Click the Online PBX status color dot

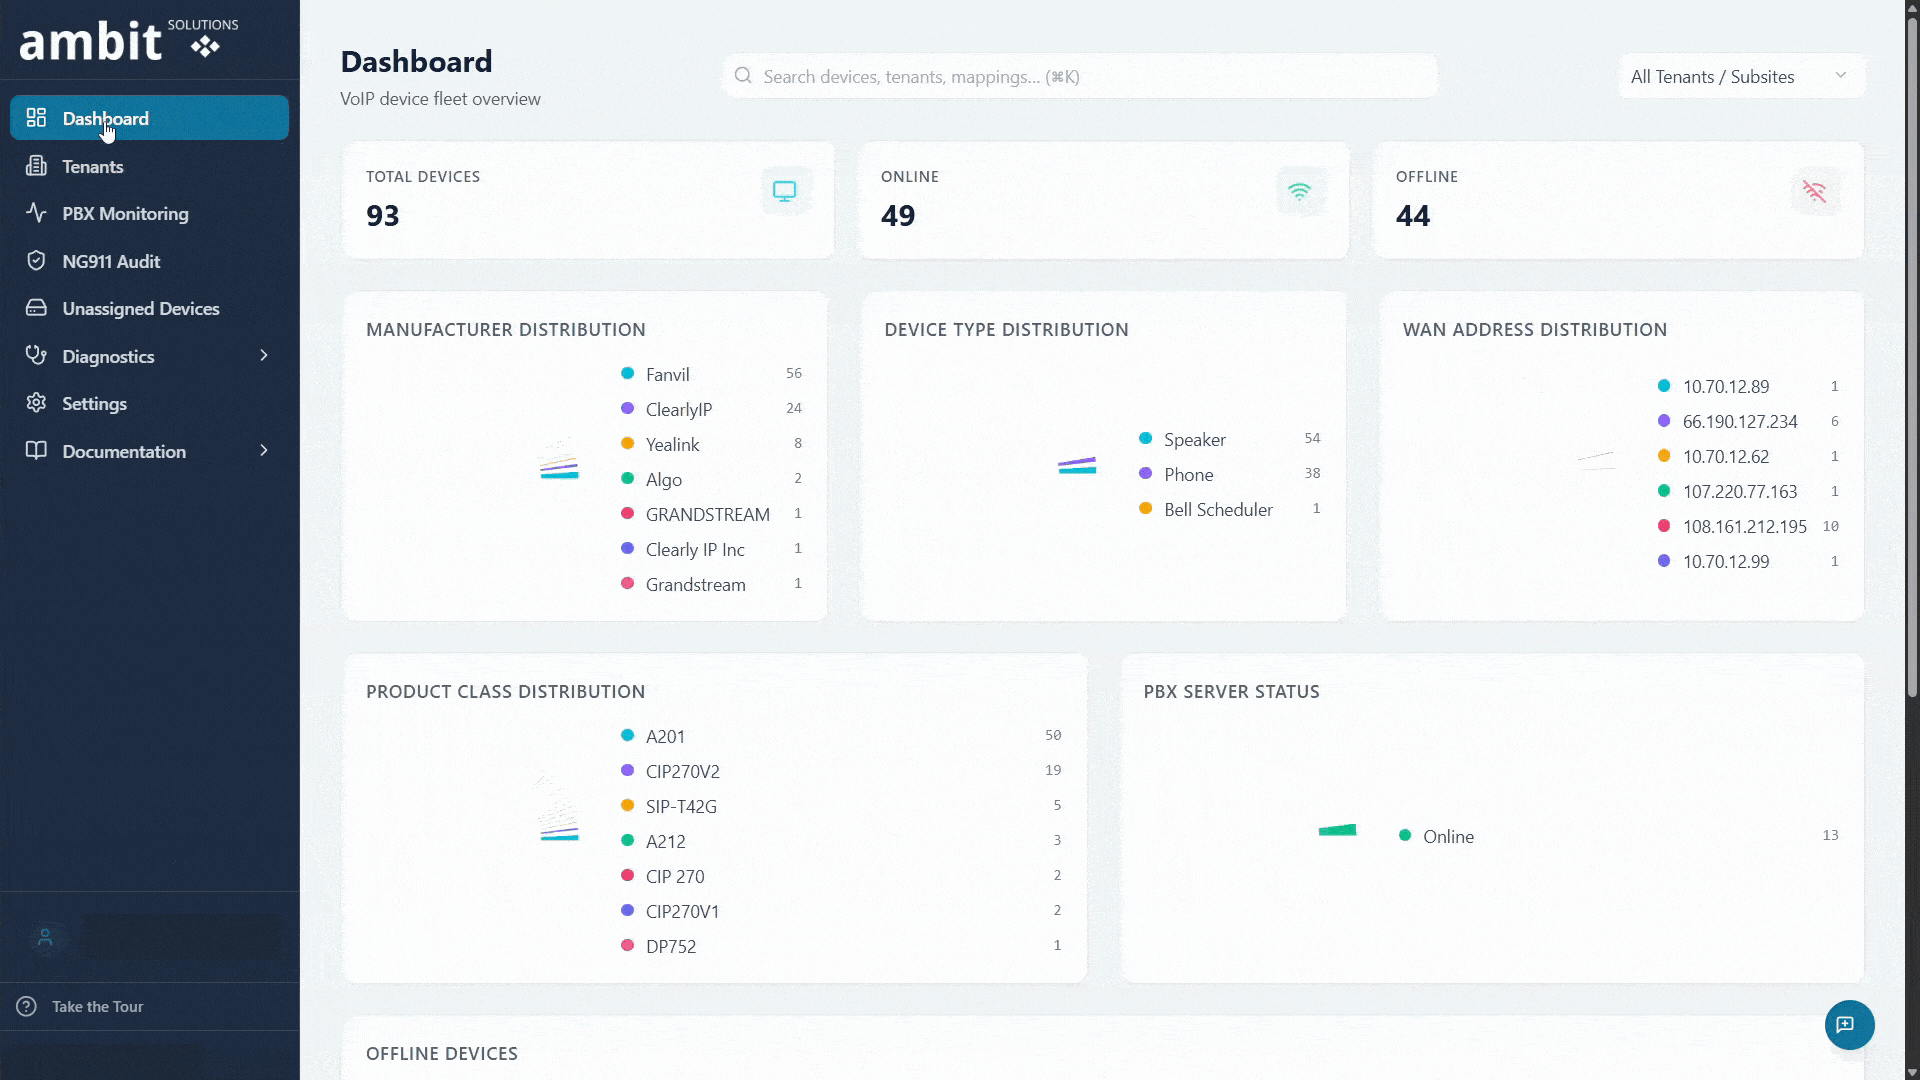pos(1405,835)
